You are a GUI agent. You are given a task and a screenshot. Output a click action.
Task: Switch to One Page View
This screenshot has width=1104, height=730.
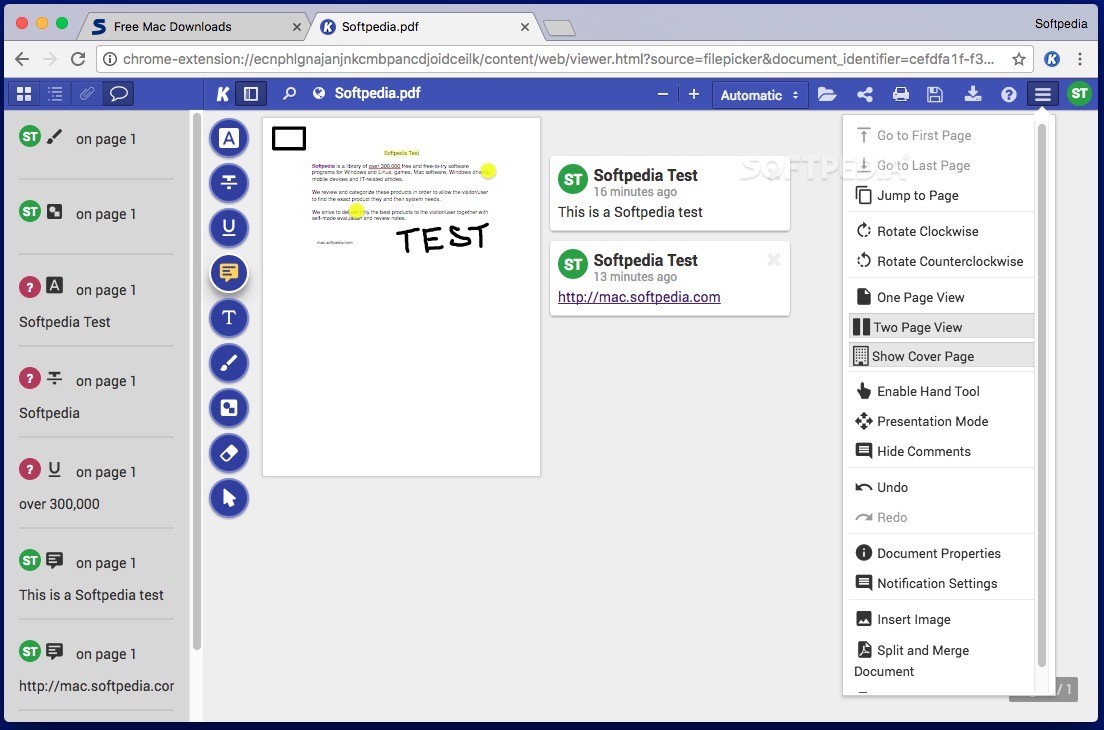point(941,297)
